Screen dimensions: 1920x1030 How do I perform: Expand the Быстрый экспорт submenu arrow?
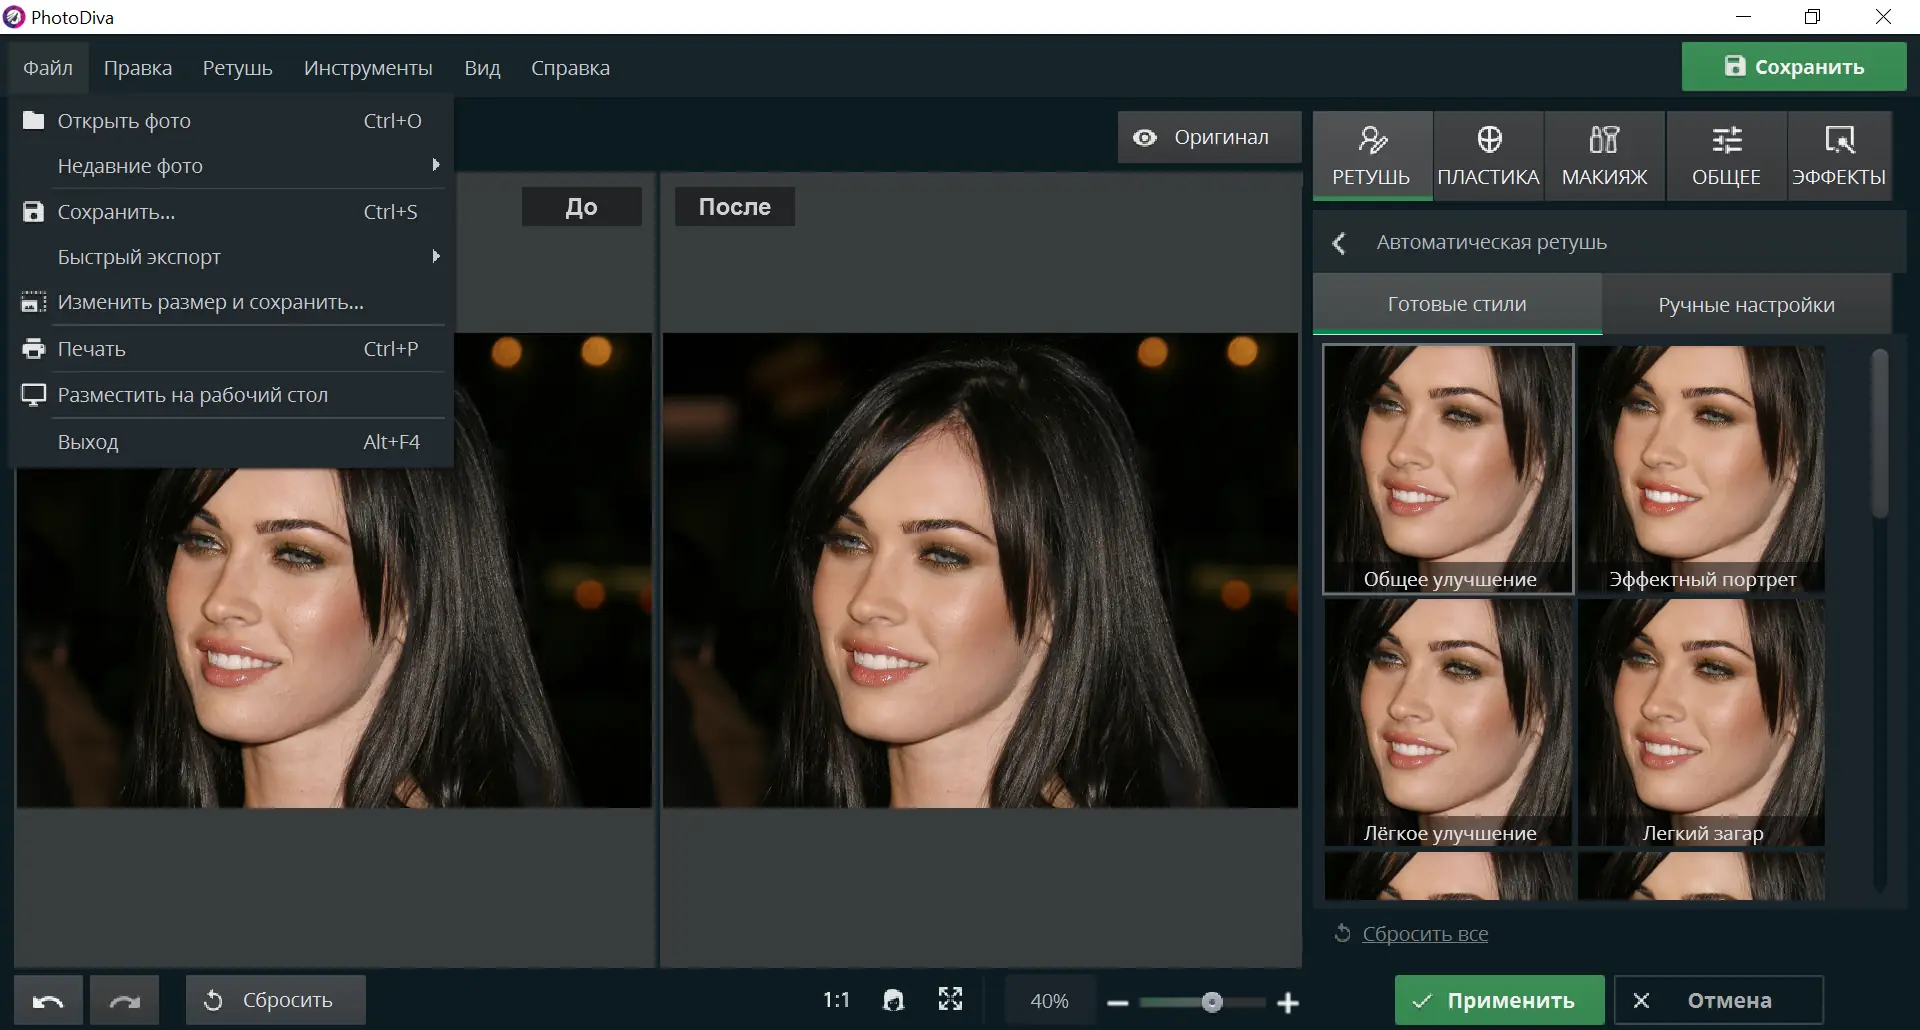point(435,257)
